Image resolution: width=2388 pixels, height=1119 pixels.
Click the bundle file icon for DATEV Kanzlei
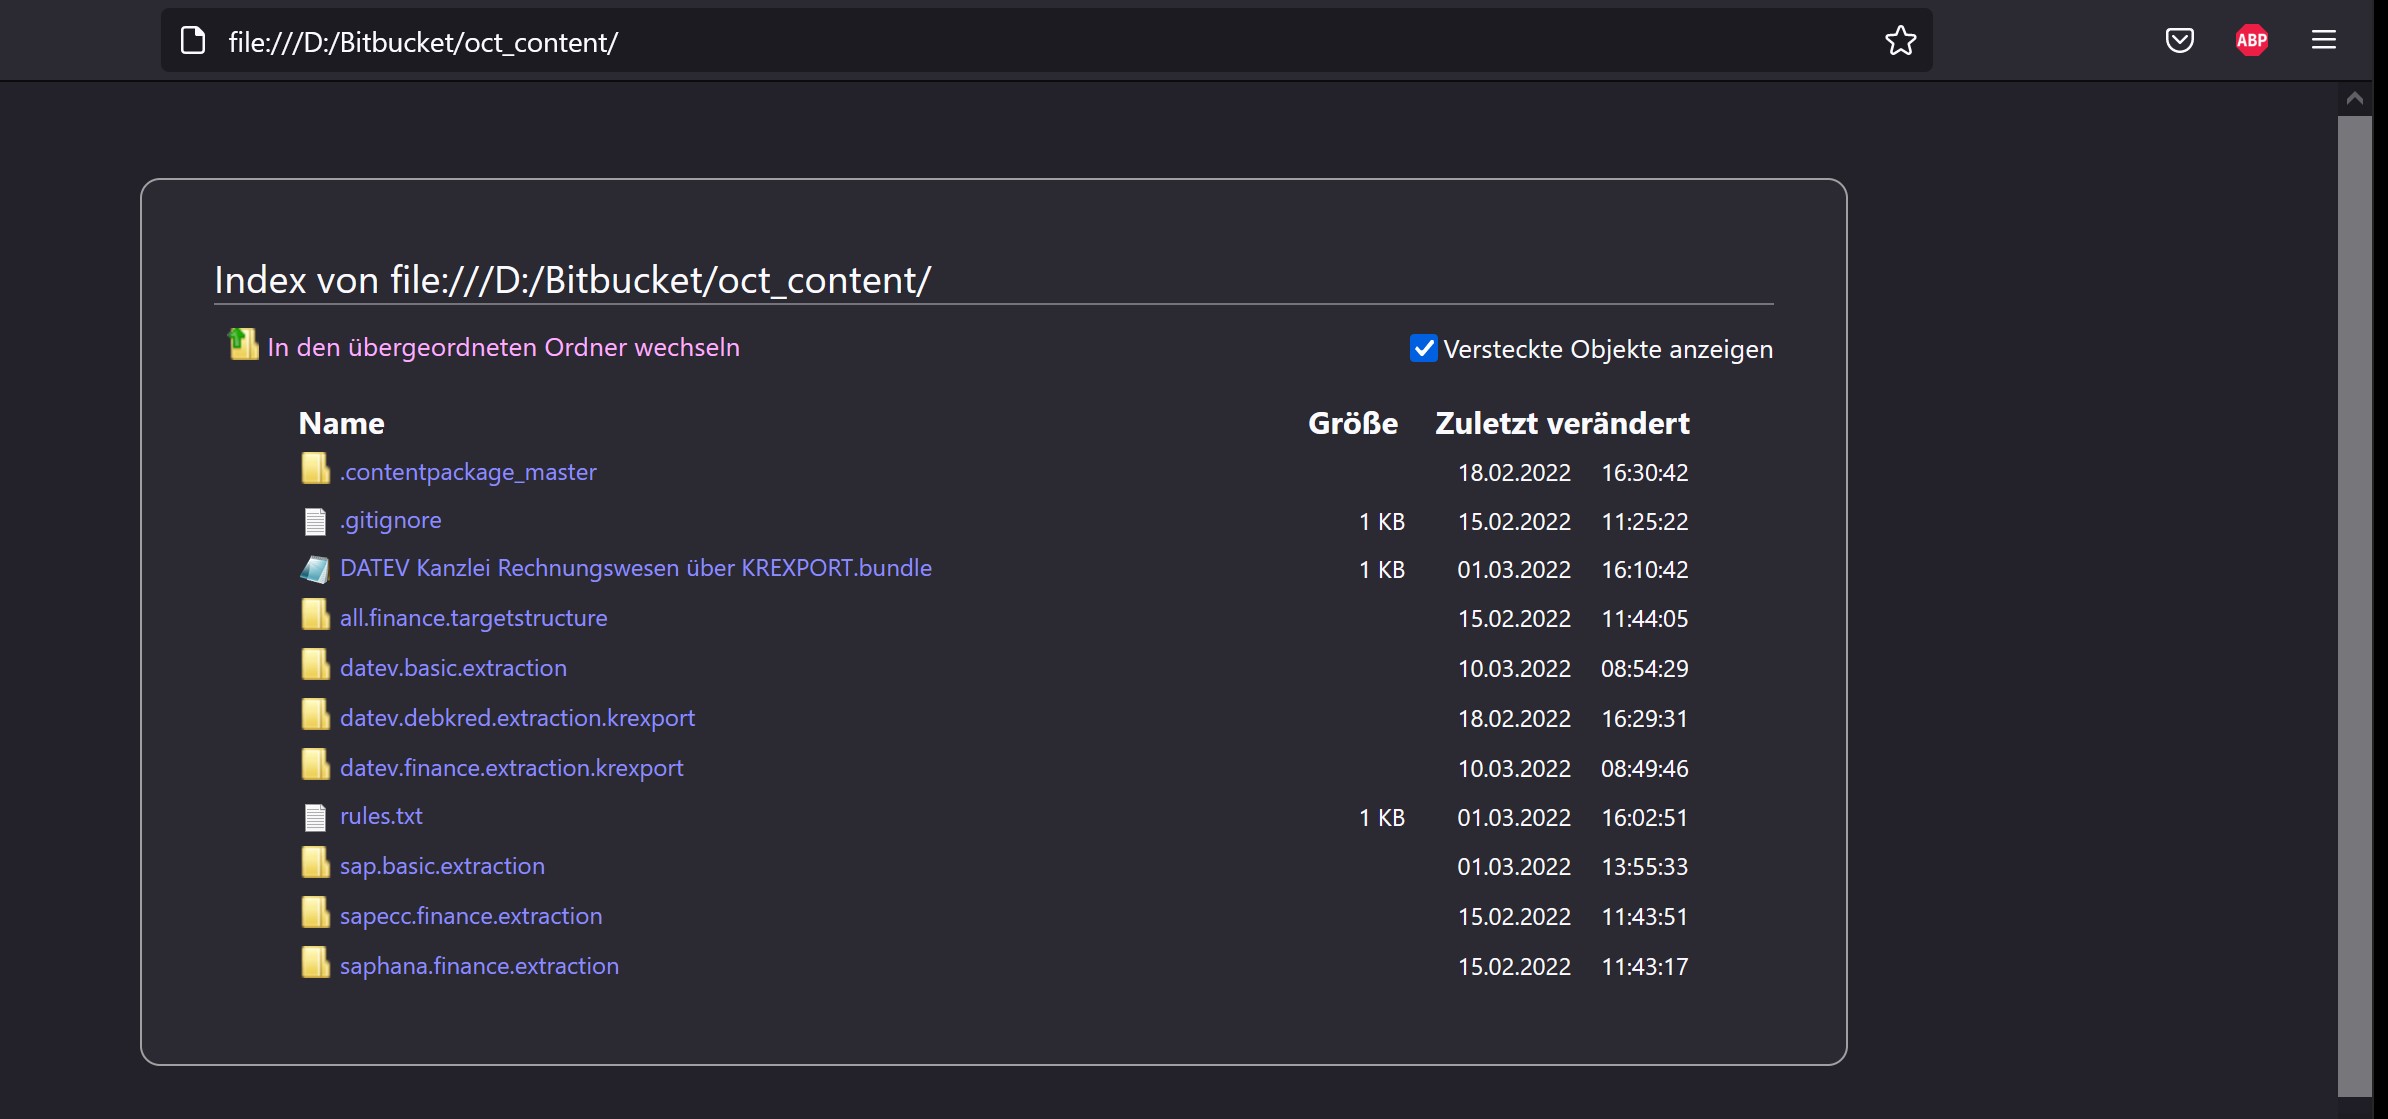coord(315,569)
